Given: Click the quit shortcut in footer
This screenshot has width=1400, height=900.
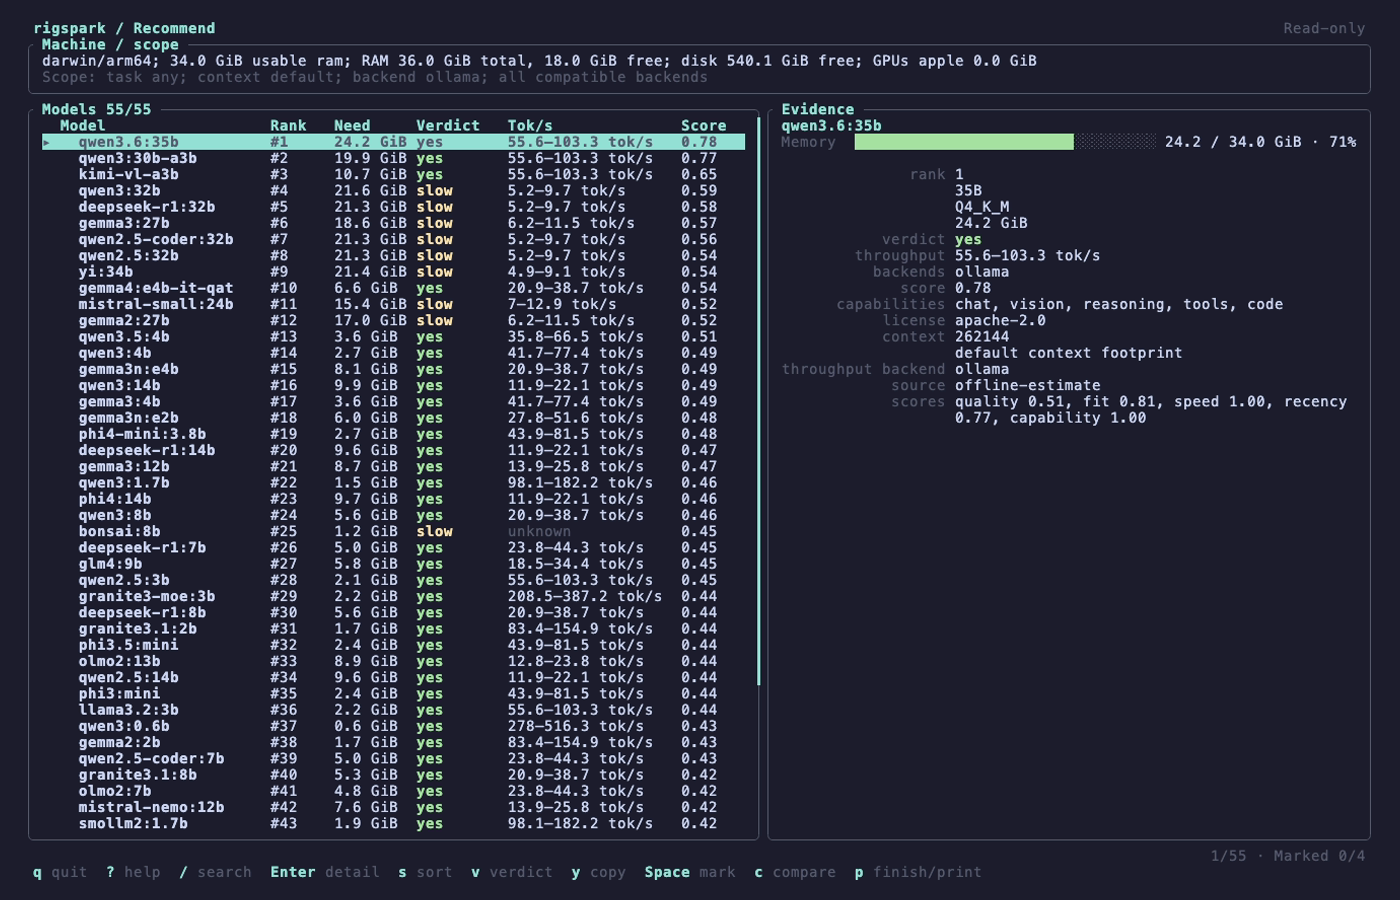Looking at the screenshot, I should point(60,872).
